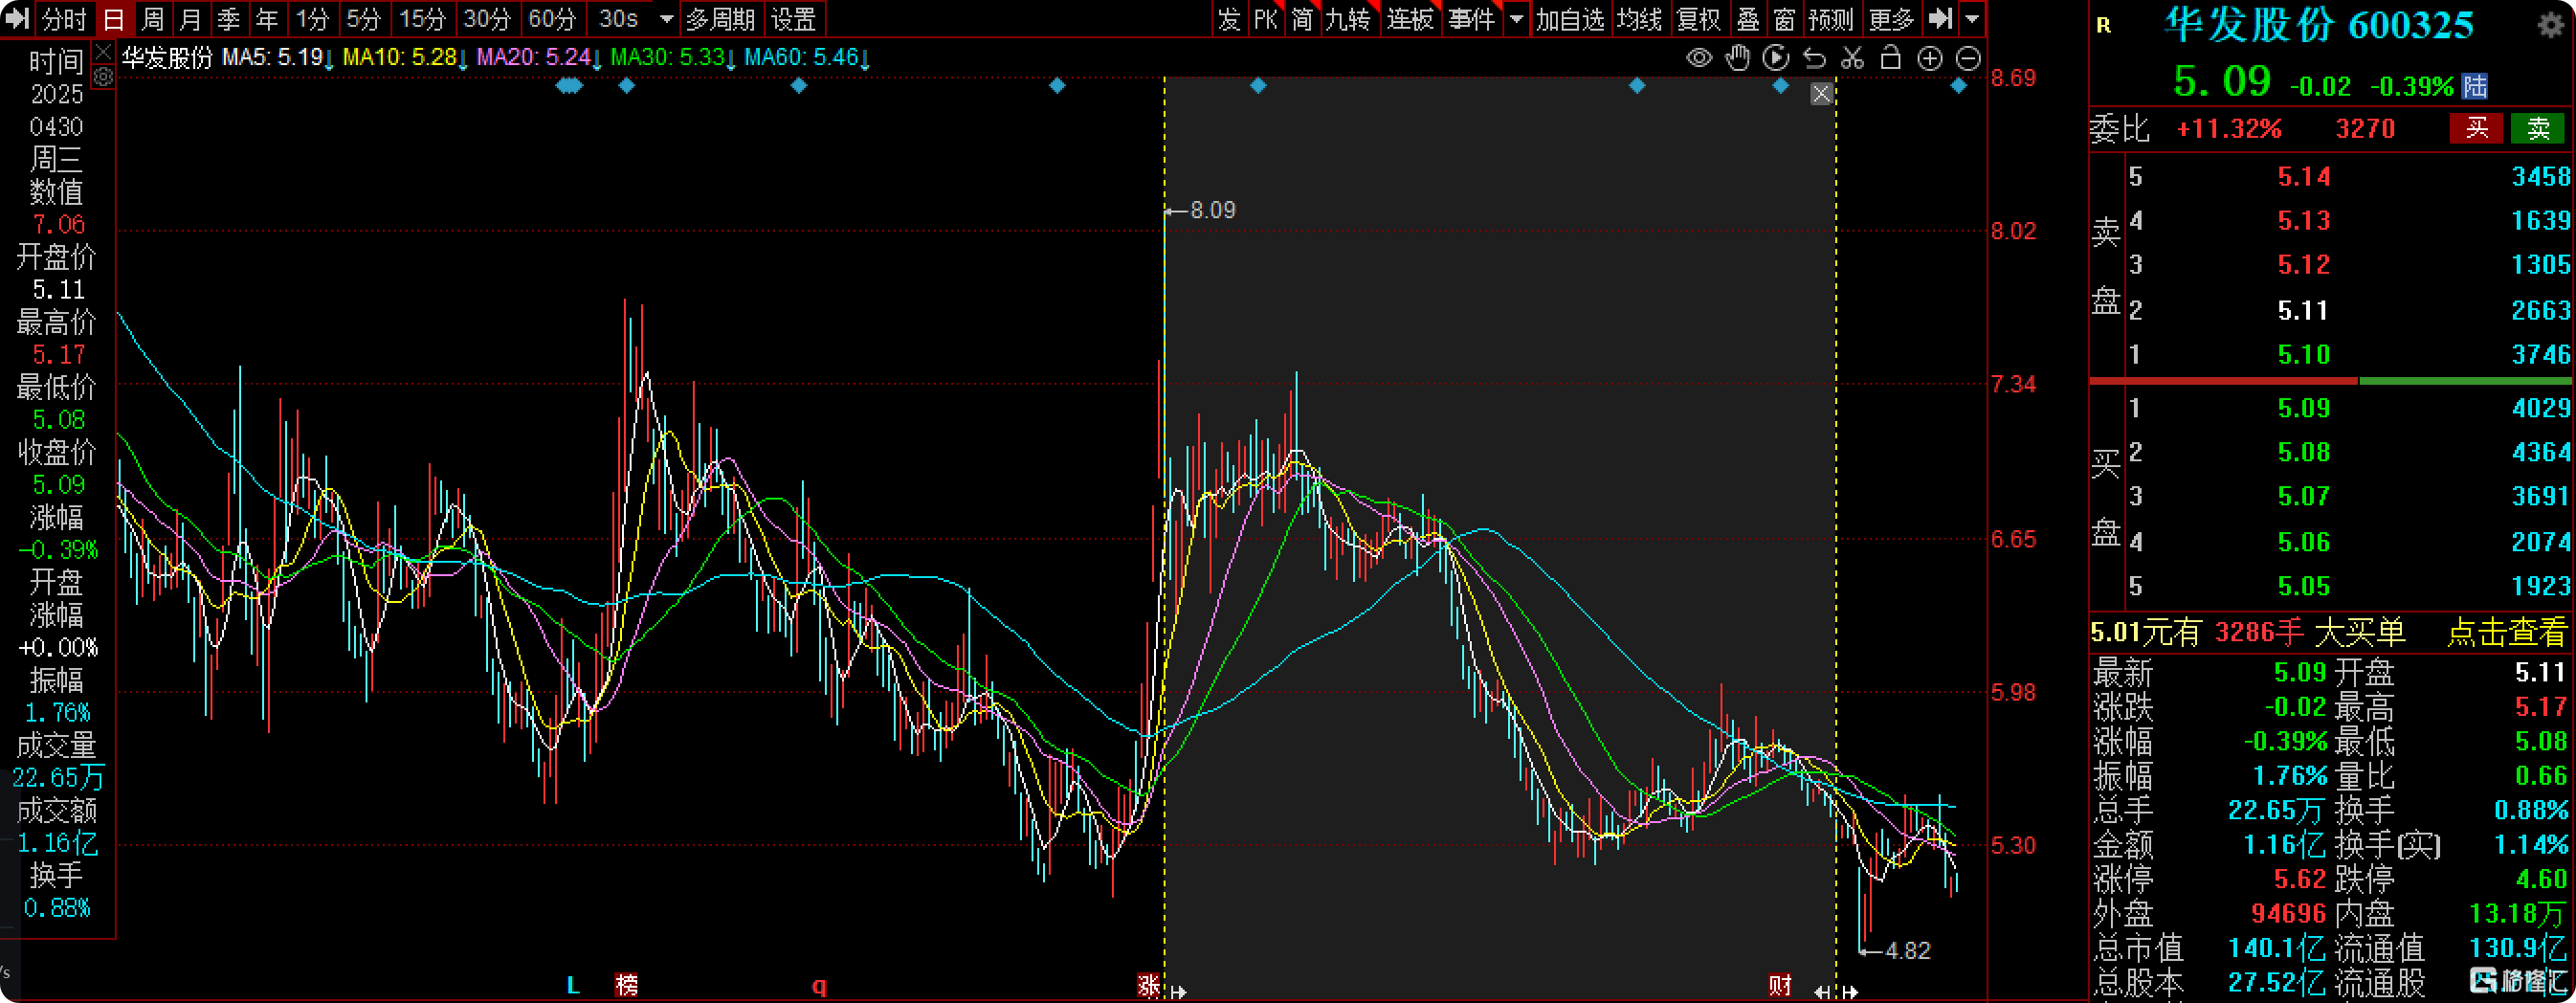Toggle 连板 indicator button
Viewport: 2576px width, 1003px height.
pyautogui.click(x=1410, y=18)
